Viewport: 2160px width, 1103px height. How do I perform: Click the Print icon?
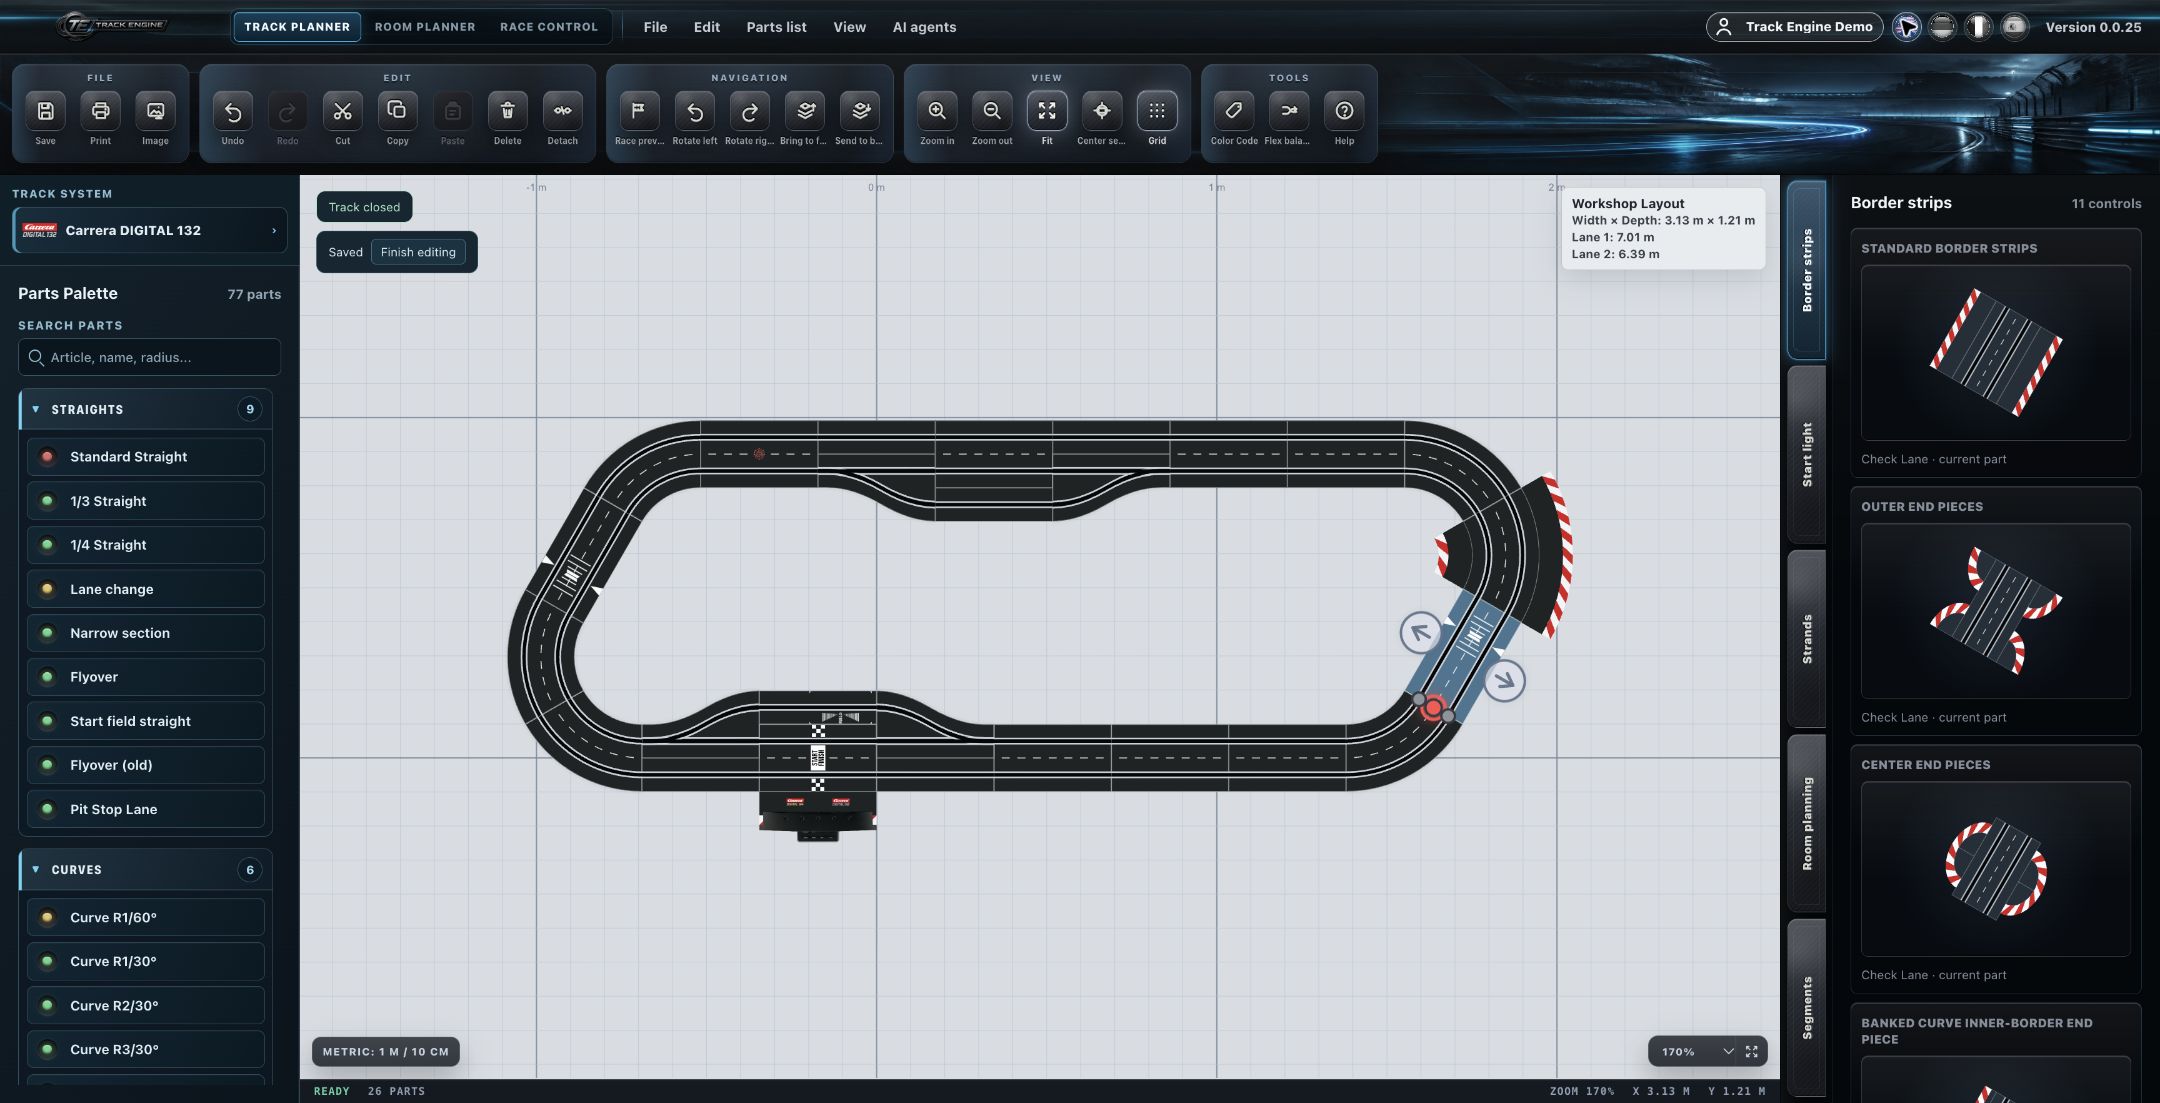coord(100,112)
